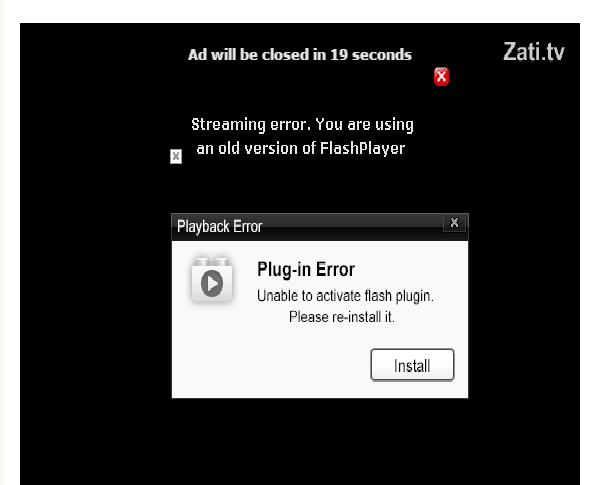
Task: Click the Zati.tv logo
Action: pyautogui.click(x=533, y=52)
